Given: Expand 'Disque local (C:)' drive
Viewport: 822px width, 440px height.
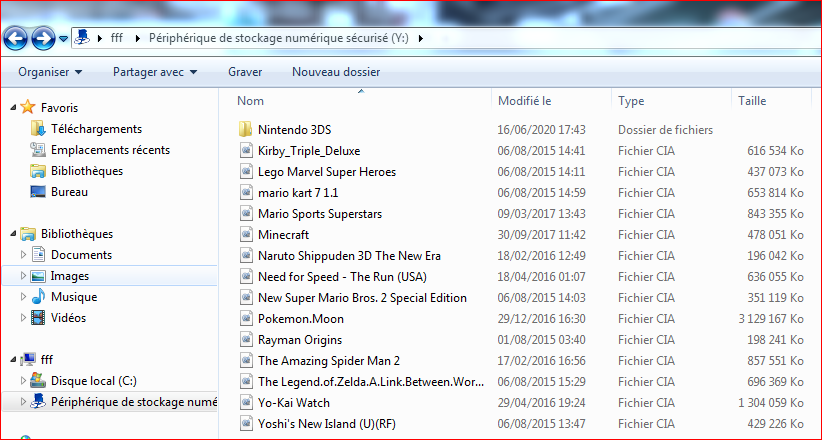Looking at the screenshot, I should coord(23,381).
